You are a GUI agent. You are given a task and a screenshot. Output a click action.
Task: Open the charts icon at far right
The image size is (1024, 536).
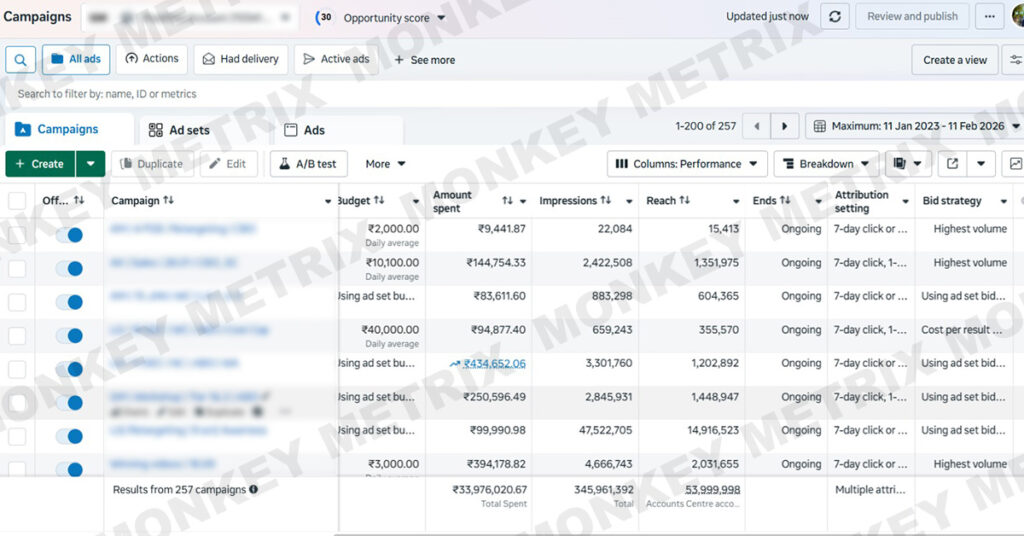1015,164
